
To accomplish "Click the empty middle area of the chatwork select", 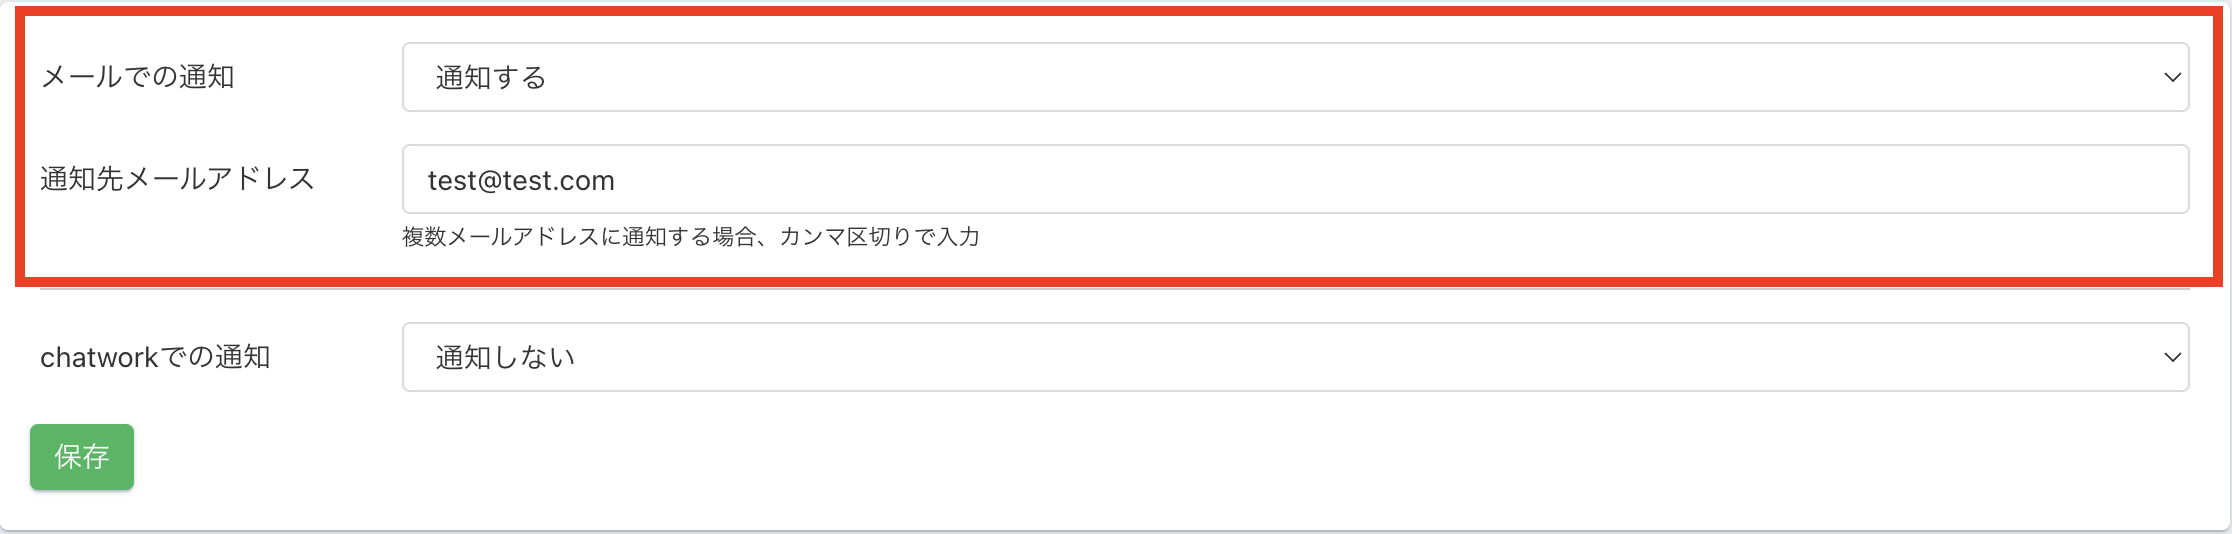I will tap(1300, 357).
